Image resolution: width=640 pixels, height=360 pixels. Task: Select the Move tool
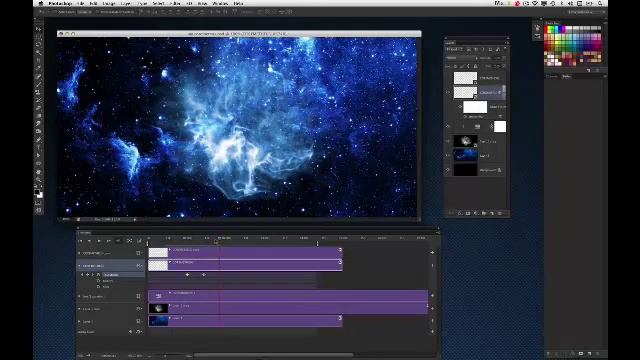coord(39,29)
